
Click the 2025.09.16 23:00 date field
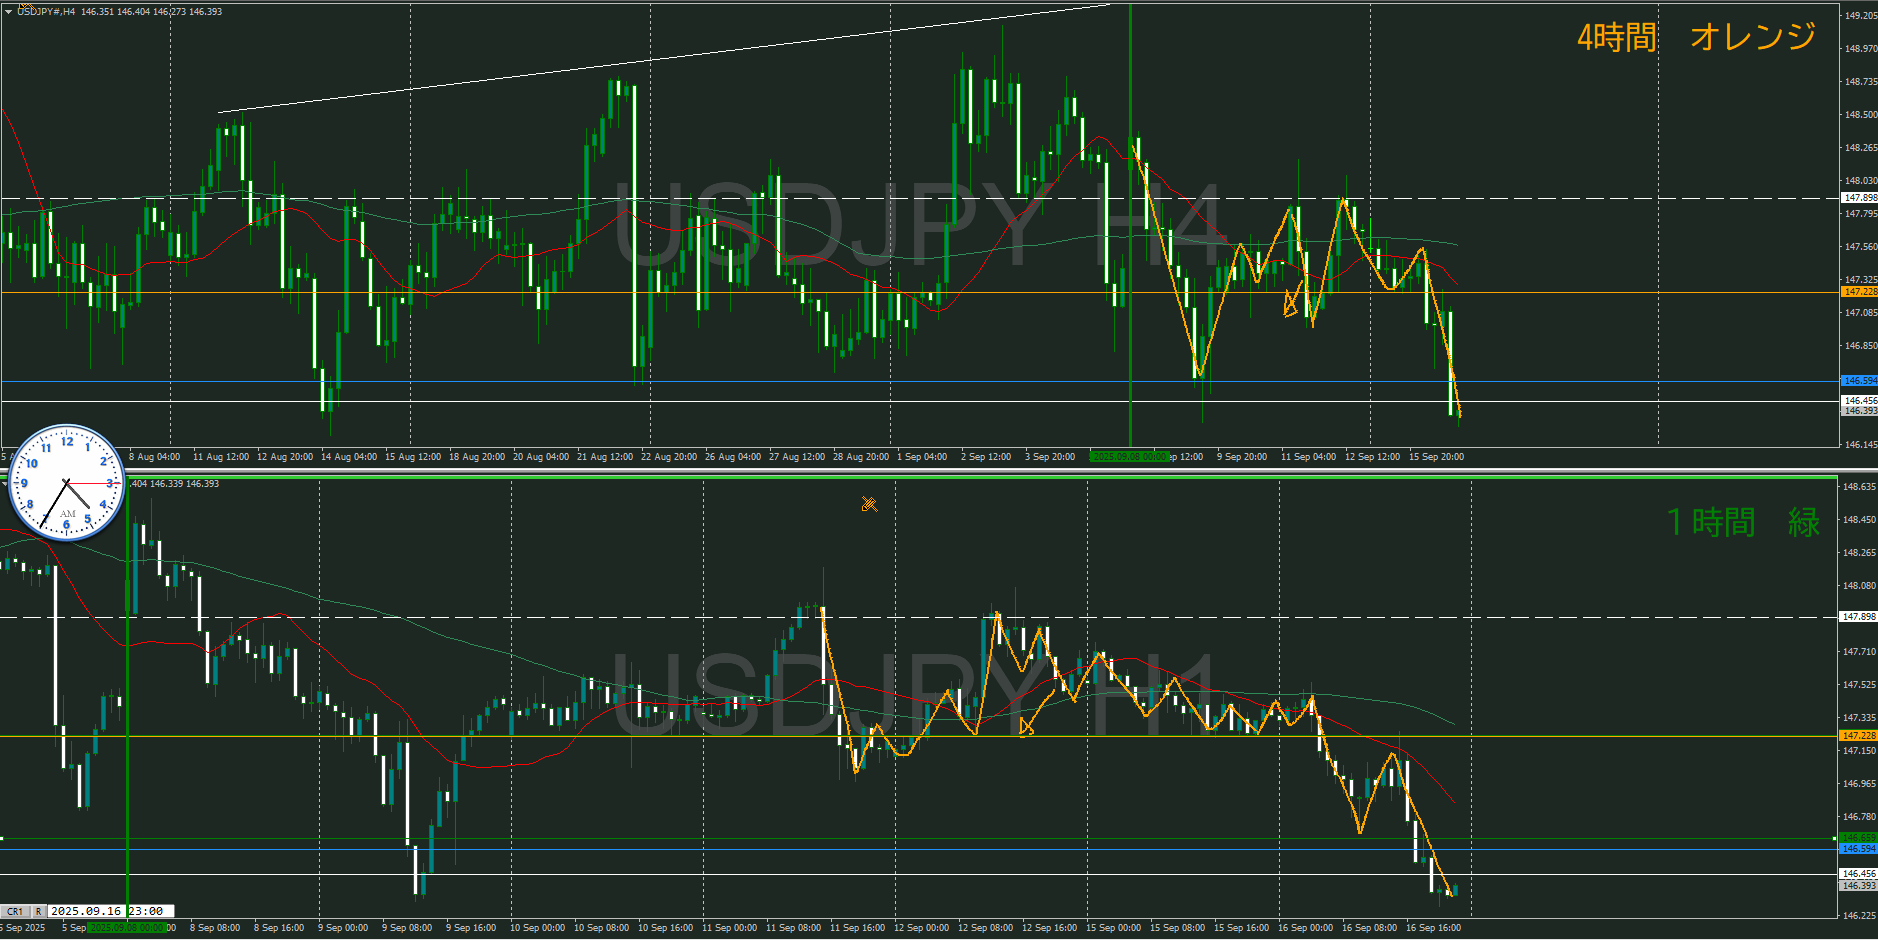(111, 911)
